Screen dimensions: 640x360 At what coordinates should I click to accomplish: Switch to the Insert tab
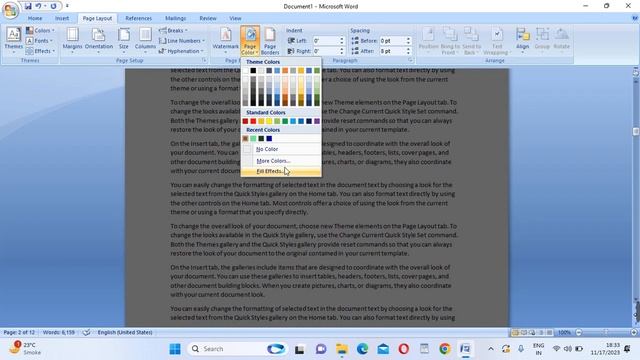coord(62,18)
